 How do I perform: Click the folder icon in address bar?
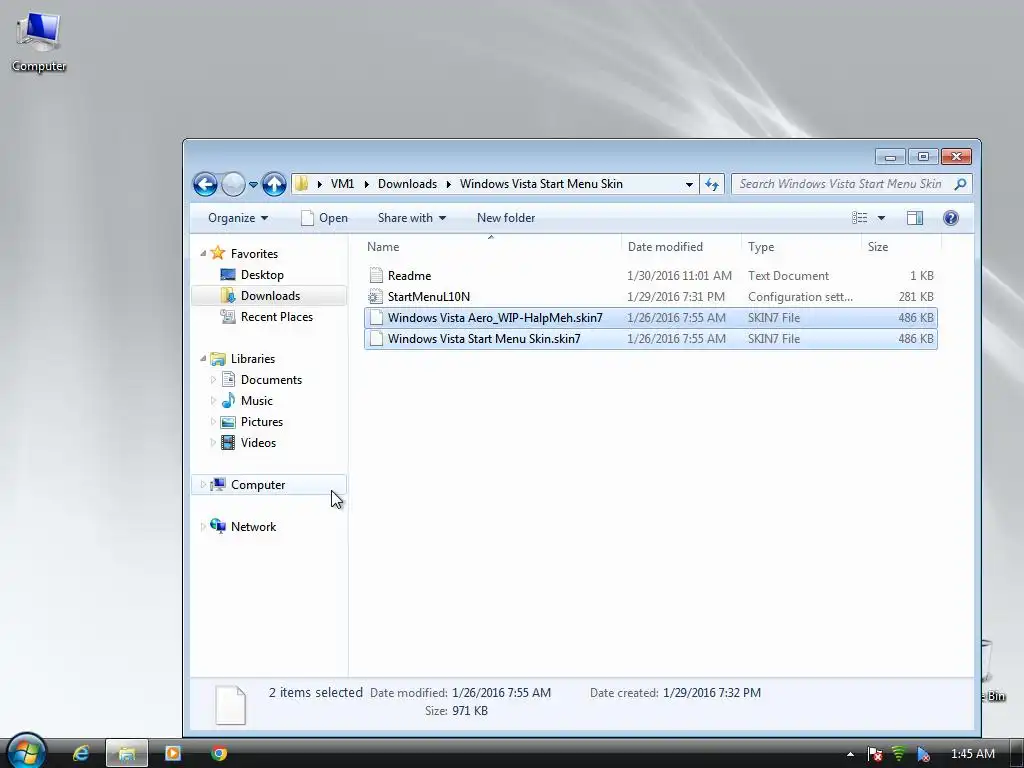[x=302, y=184]
